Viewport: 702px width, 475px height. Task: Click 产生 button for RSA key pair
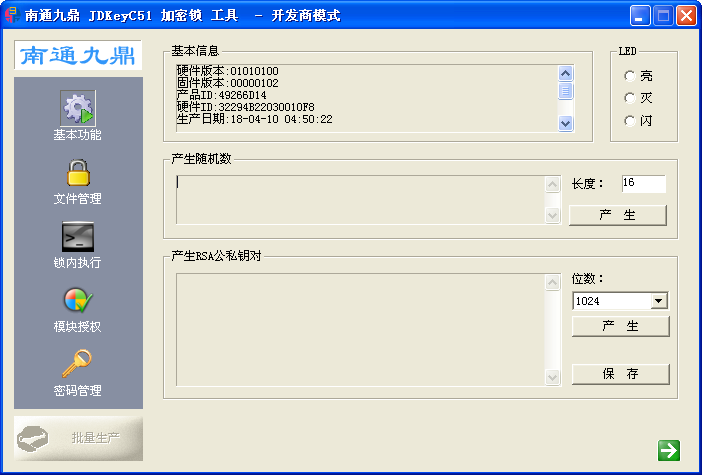pos(621,326)
